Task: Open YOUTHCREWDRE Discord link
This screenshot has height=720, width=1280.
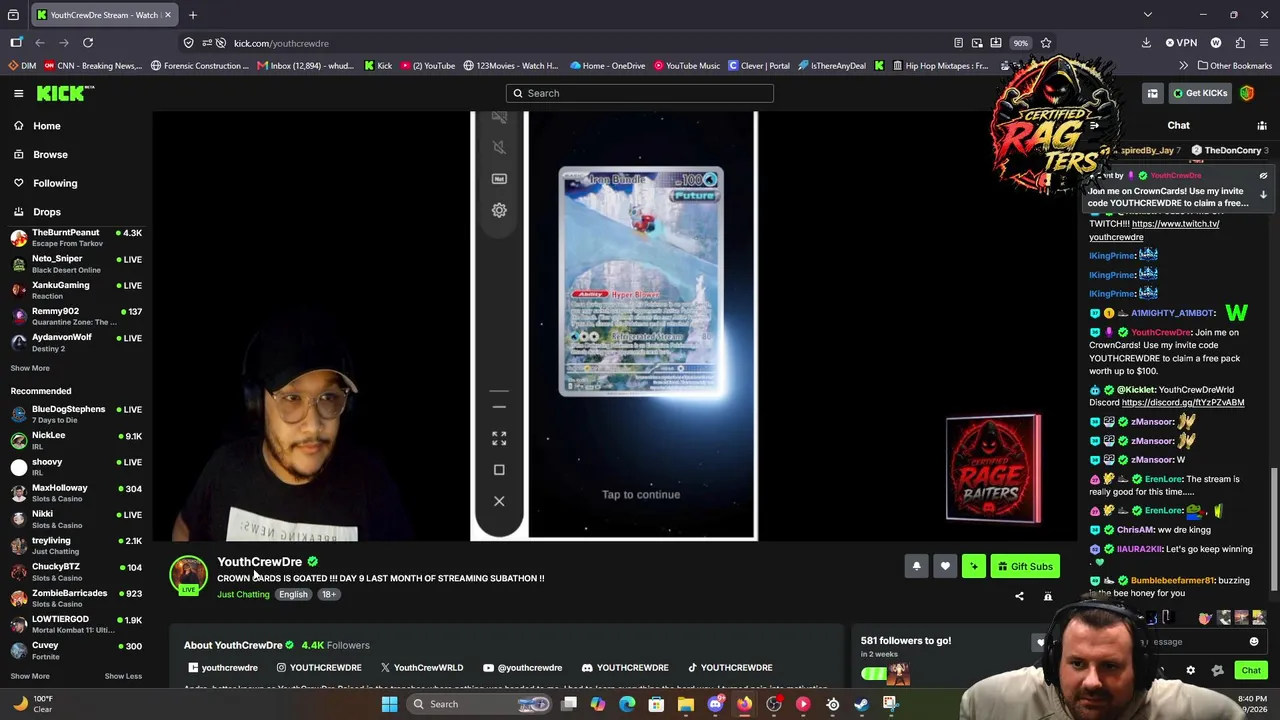Action: coord(625,668)
